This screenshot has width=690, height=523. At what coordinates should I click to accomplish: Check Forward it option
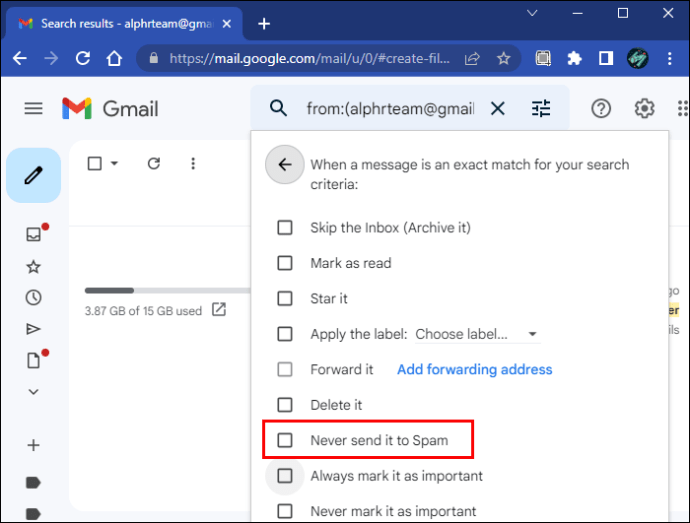(x=285, y=369)
